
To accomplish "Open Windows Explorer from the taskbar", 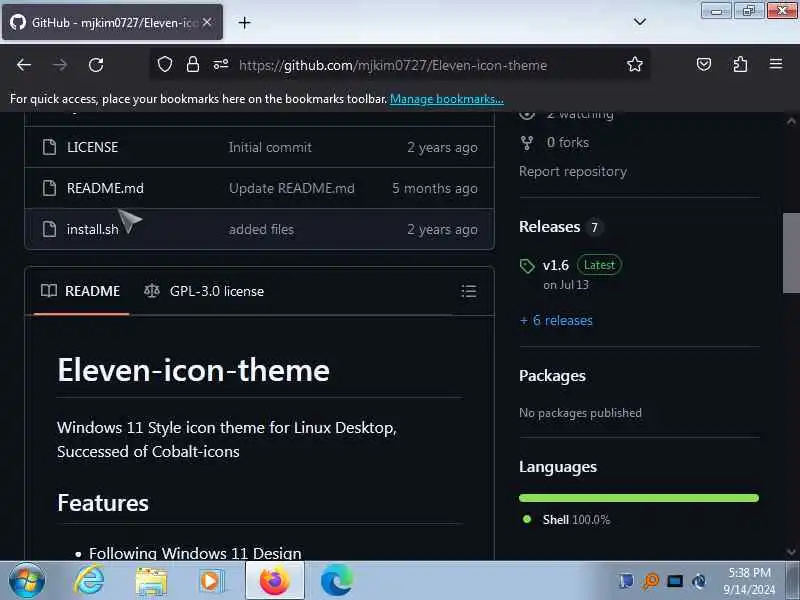I will (151, 581).
